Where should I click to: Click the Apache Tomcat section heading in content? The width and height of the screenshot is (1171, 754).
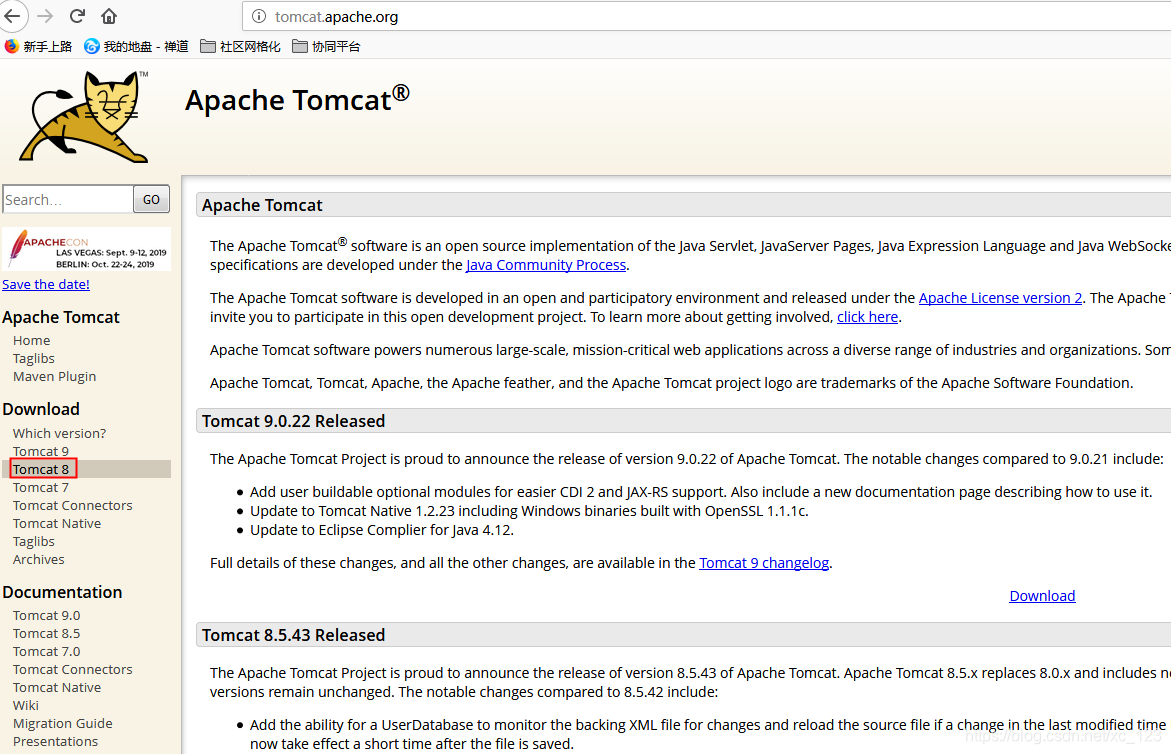pos(262,205)
